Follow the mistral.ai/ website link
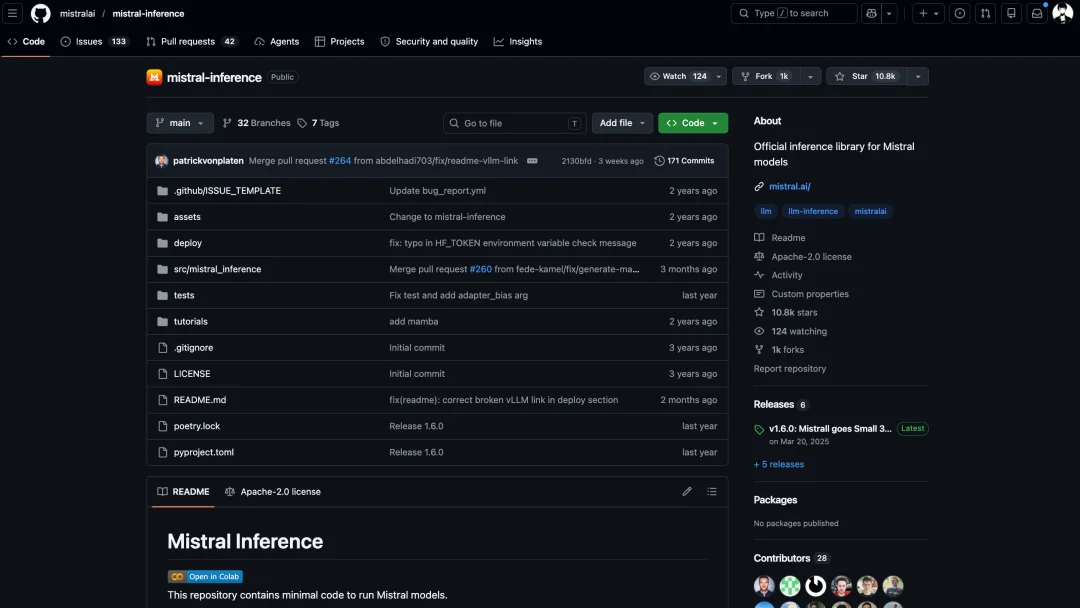This screenshot has width=1080, height=608. tap(789, 187)
